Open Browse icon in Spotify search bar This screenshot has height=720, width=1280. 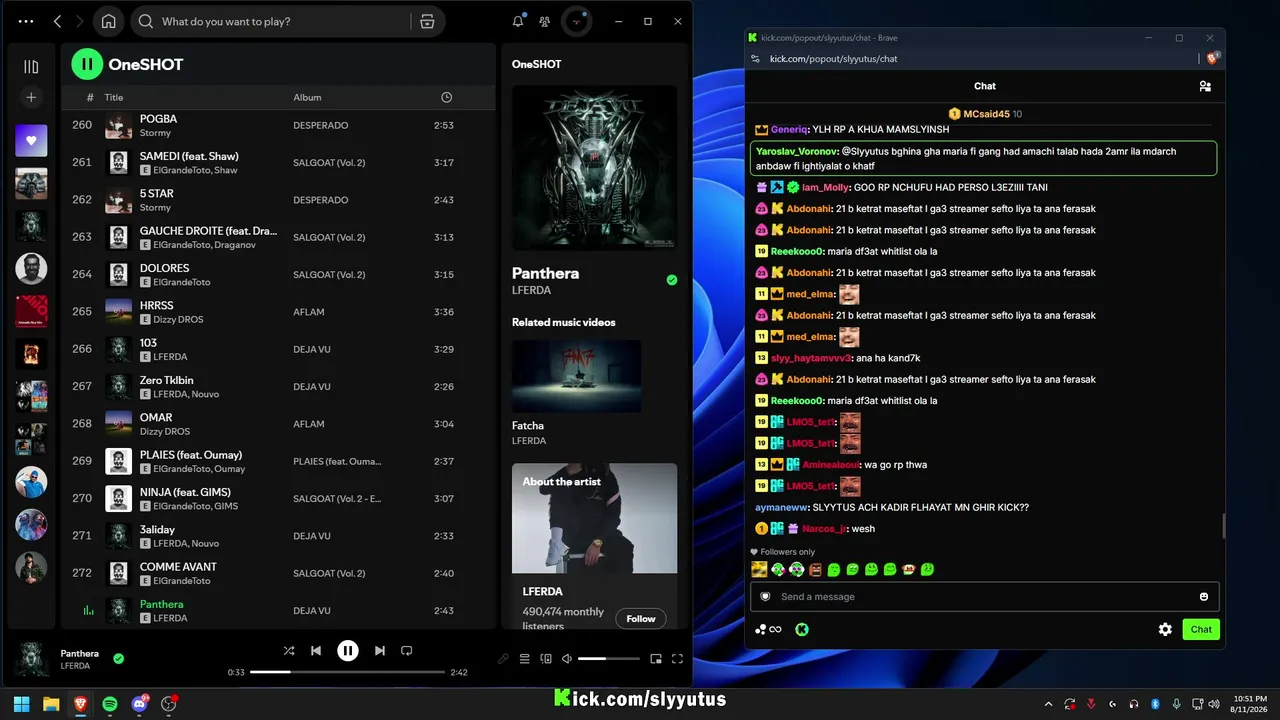tap(427, 21)
